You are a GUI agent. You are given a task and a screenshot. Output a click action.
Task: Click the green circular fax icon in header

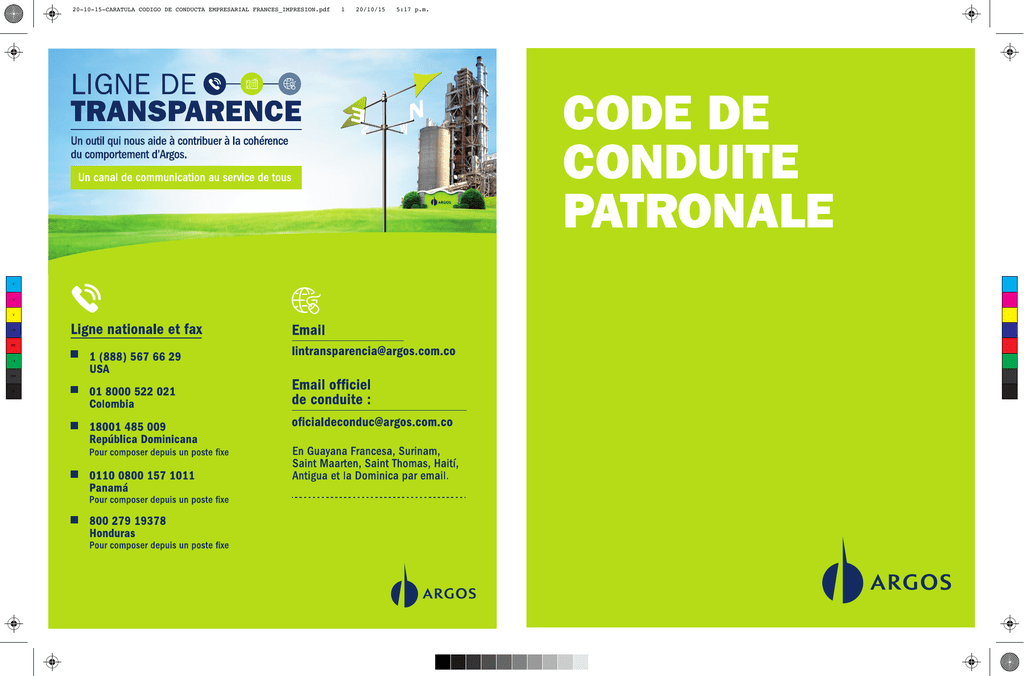pyautogui.click(x=251, y=84)
